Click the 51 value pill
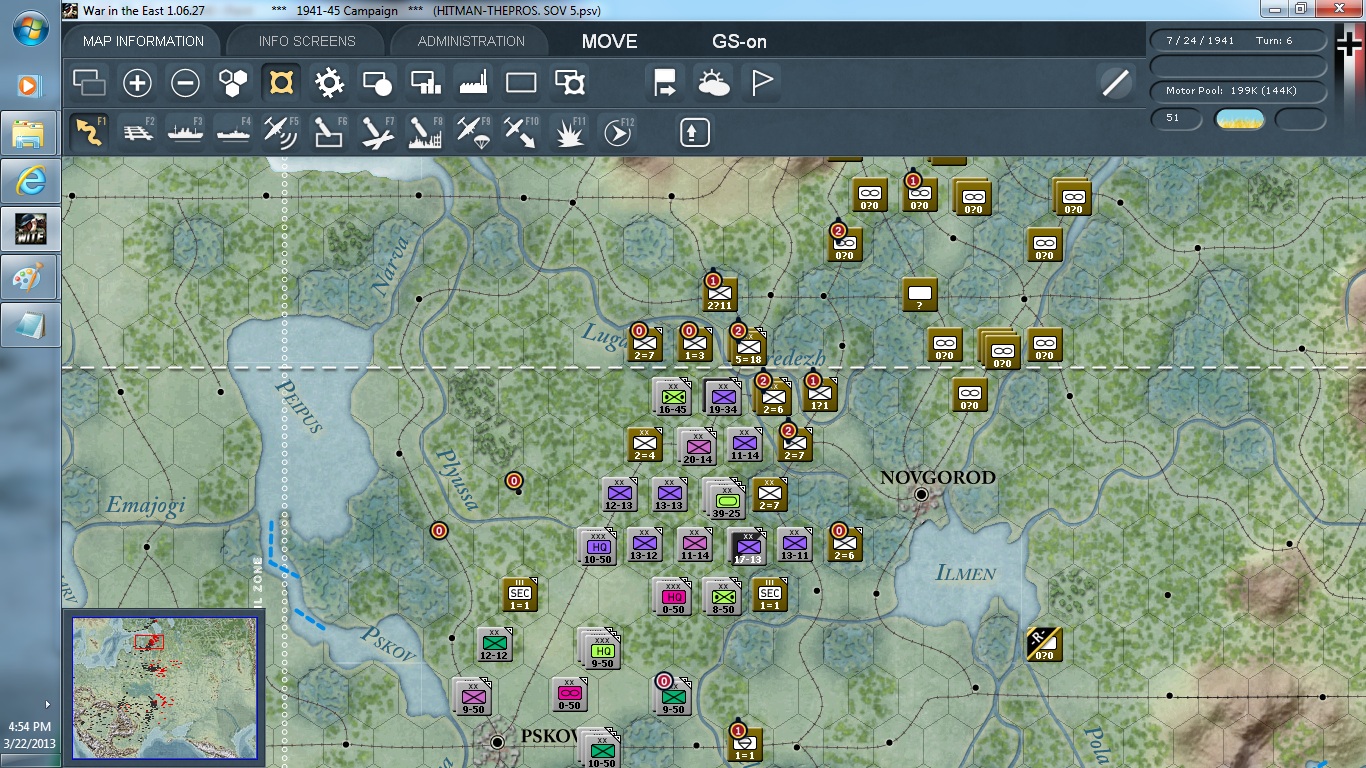 1176,119
